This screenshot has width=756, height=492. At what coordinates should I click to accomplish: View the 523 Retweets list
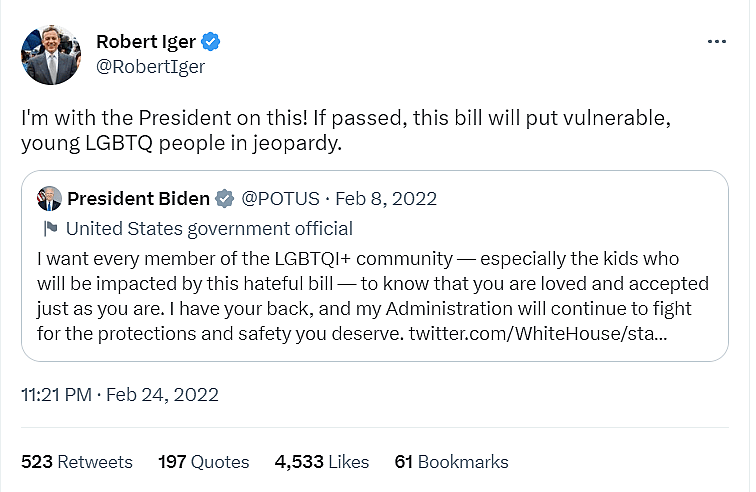(77, 462)
